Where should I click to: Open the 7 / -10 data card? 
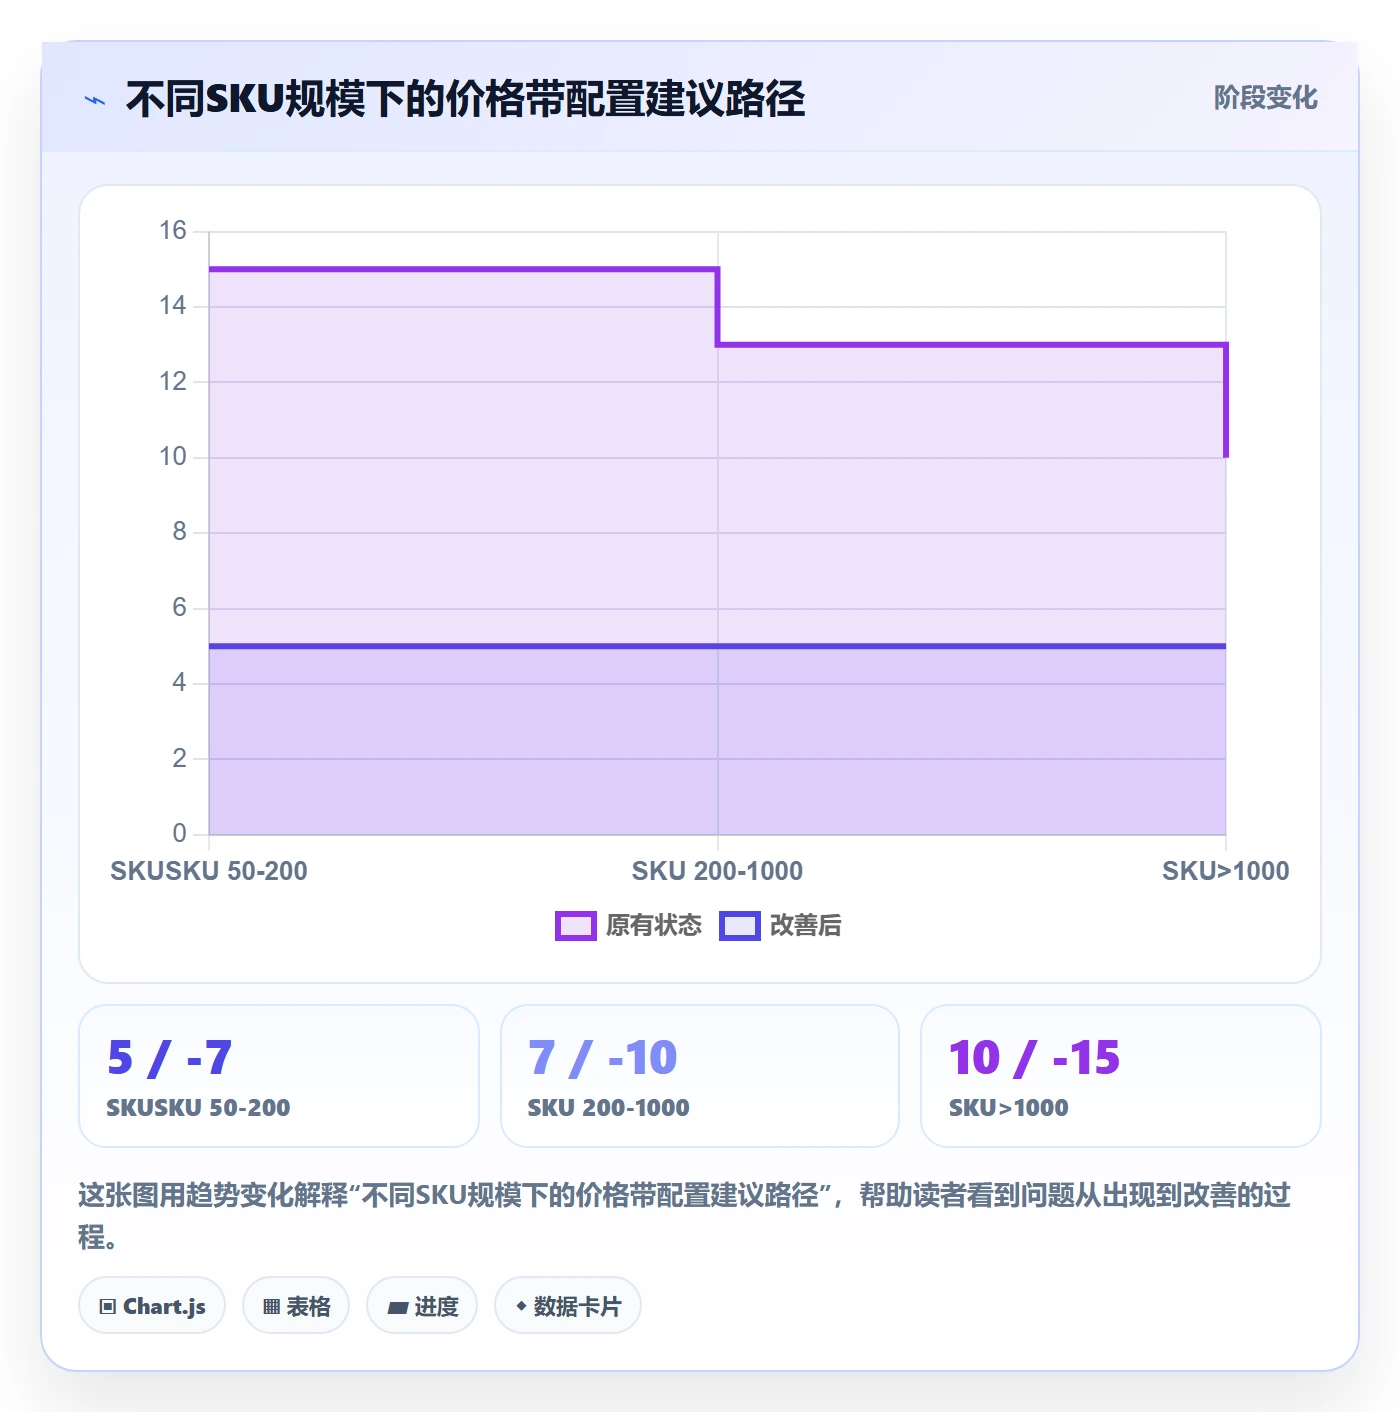click(700, 1076)
